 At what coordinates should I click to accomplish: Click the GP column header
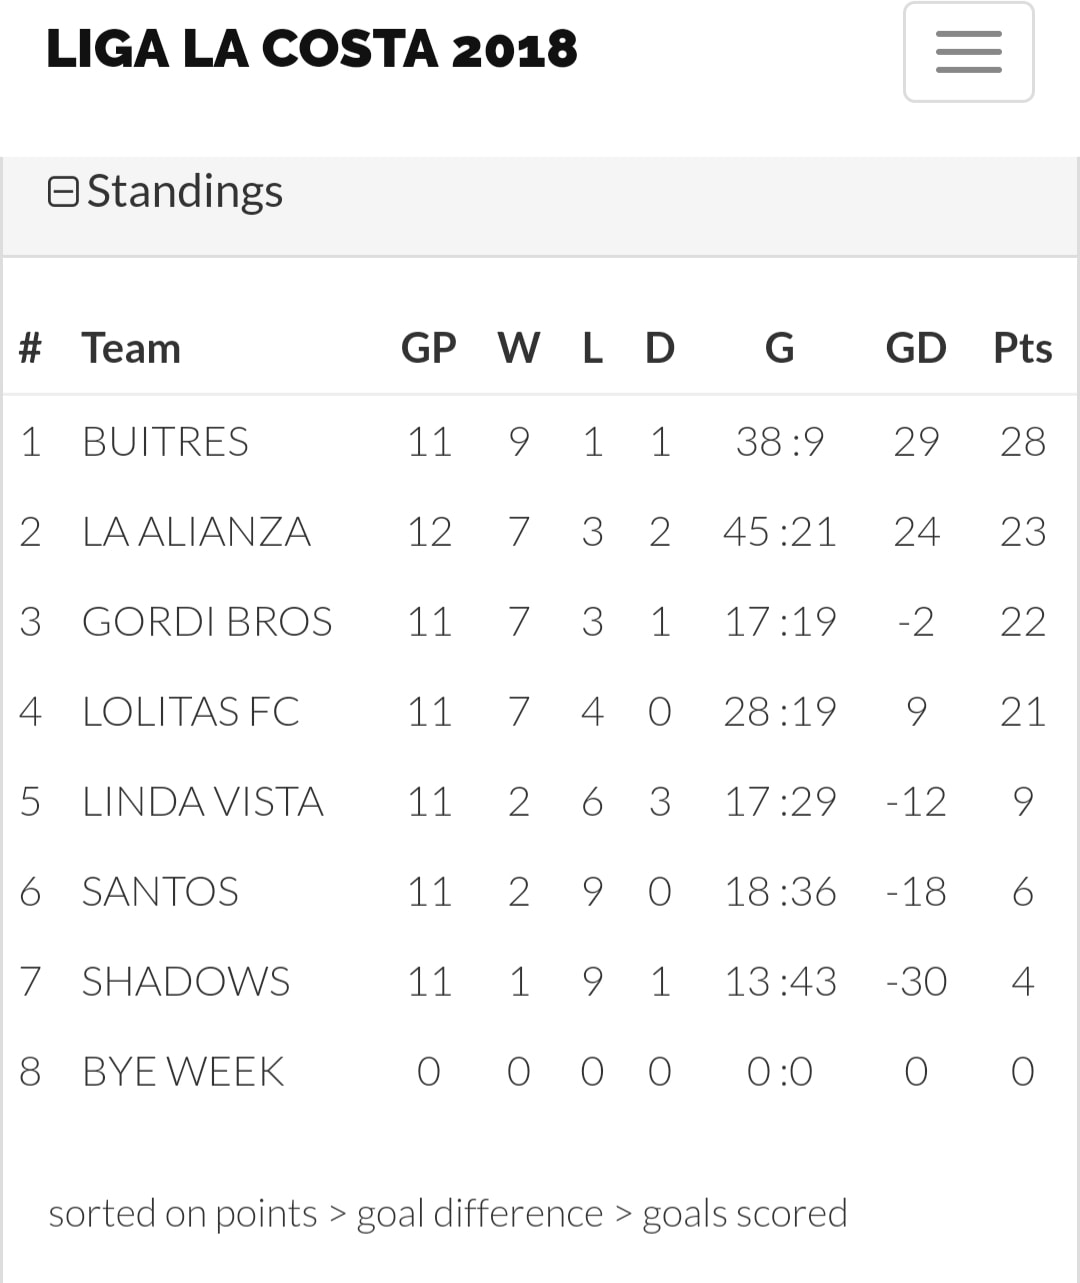pos(429,348)
